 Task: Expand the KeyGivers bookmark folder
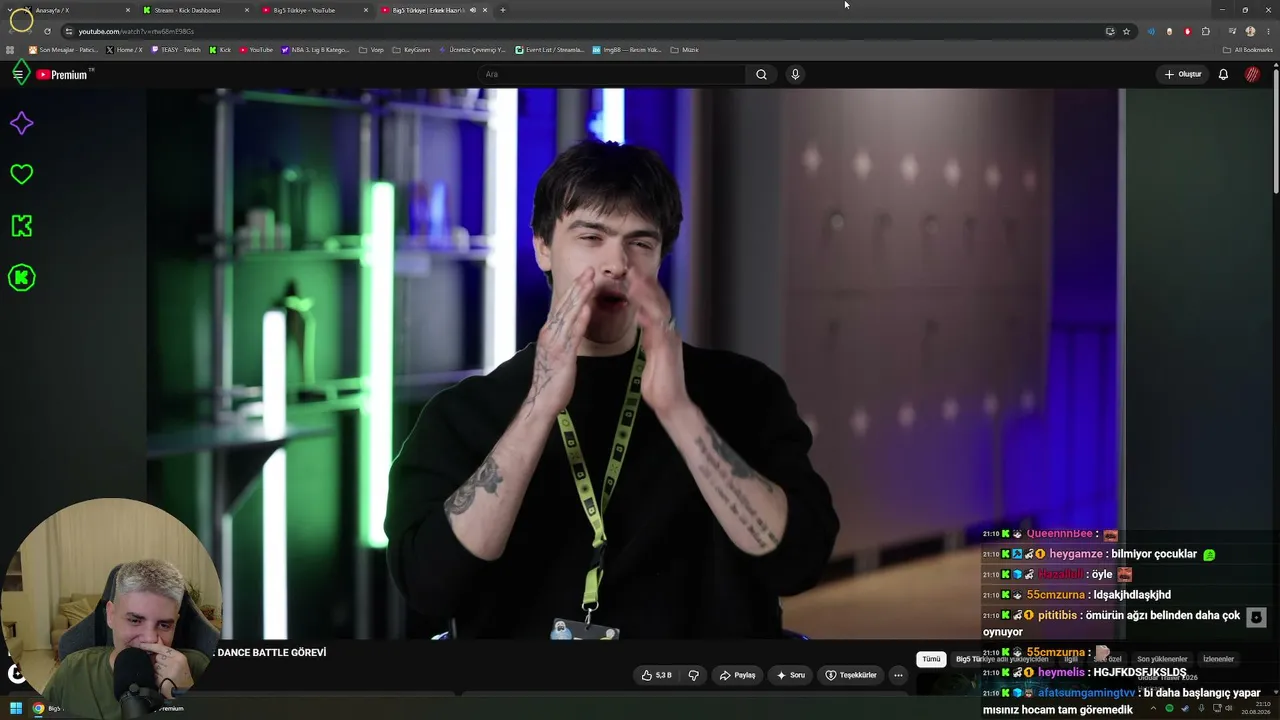click(x=412, y=50)
